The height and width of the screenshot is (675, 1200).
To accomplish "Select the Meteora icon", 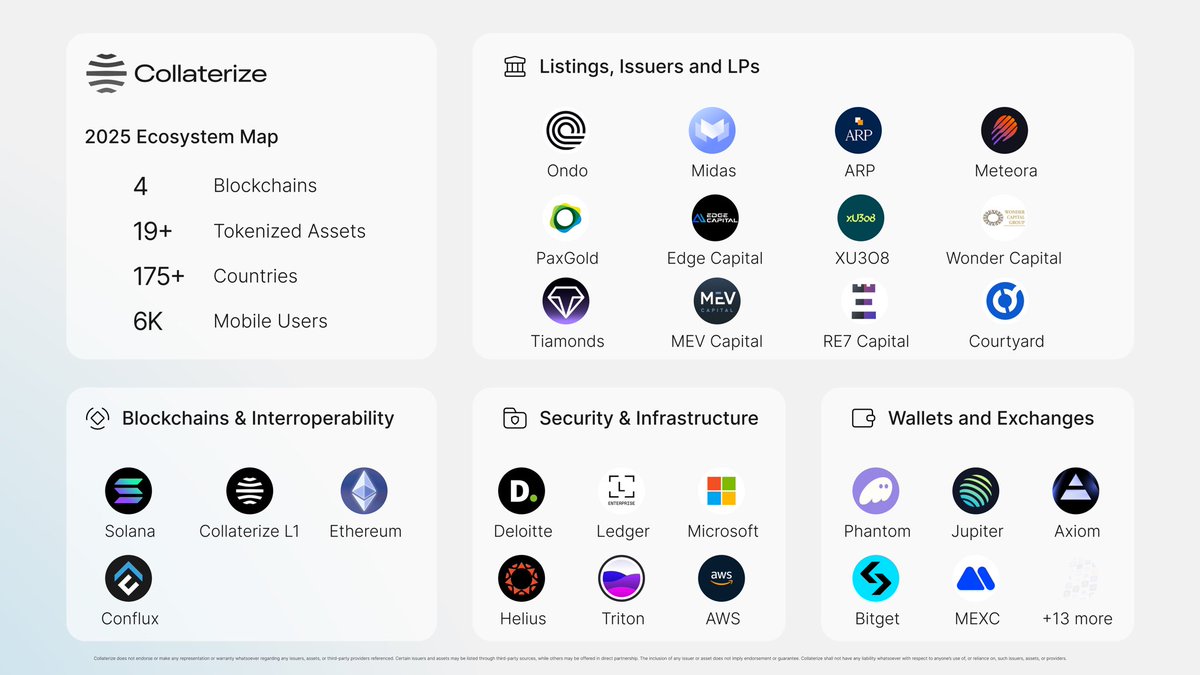I will (x=1004, y=131).
